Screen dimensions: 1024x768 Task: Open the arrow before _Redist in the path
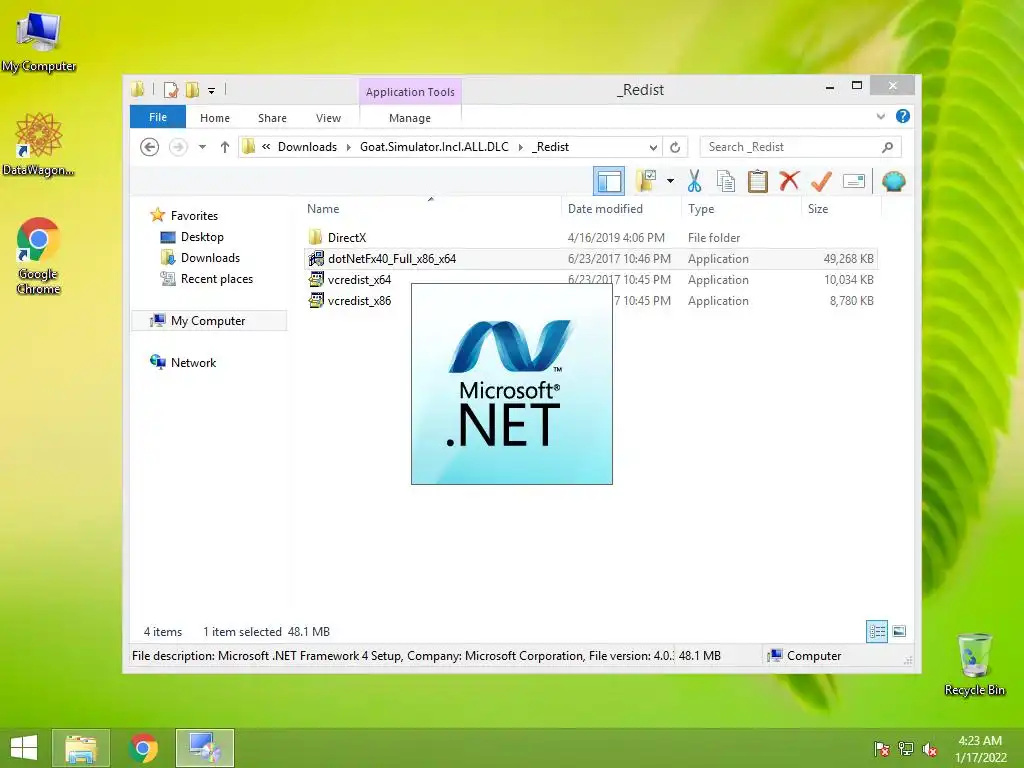[x=520, y=147]
